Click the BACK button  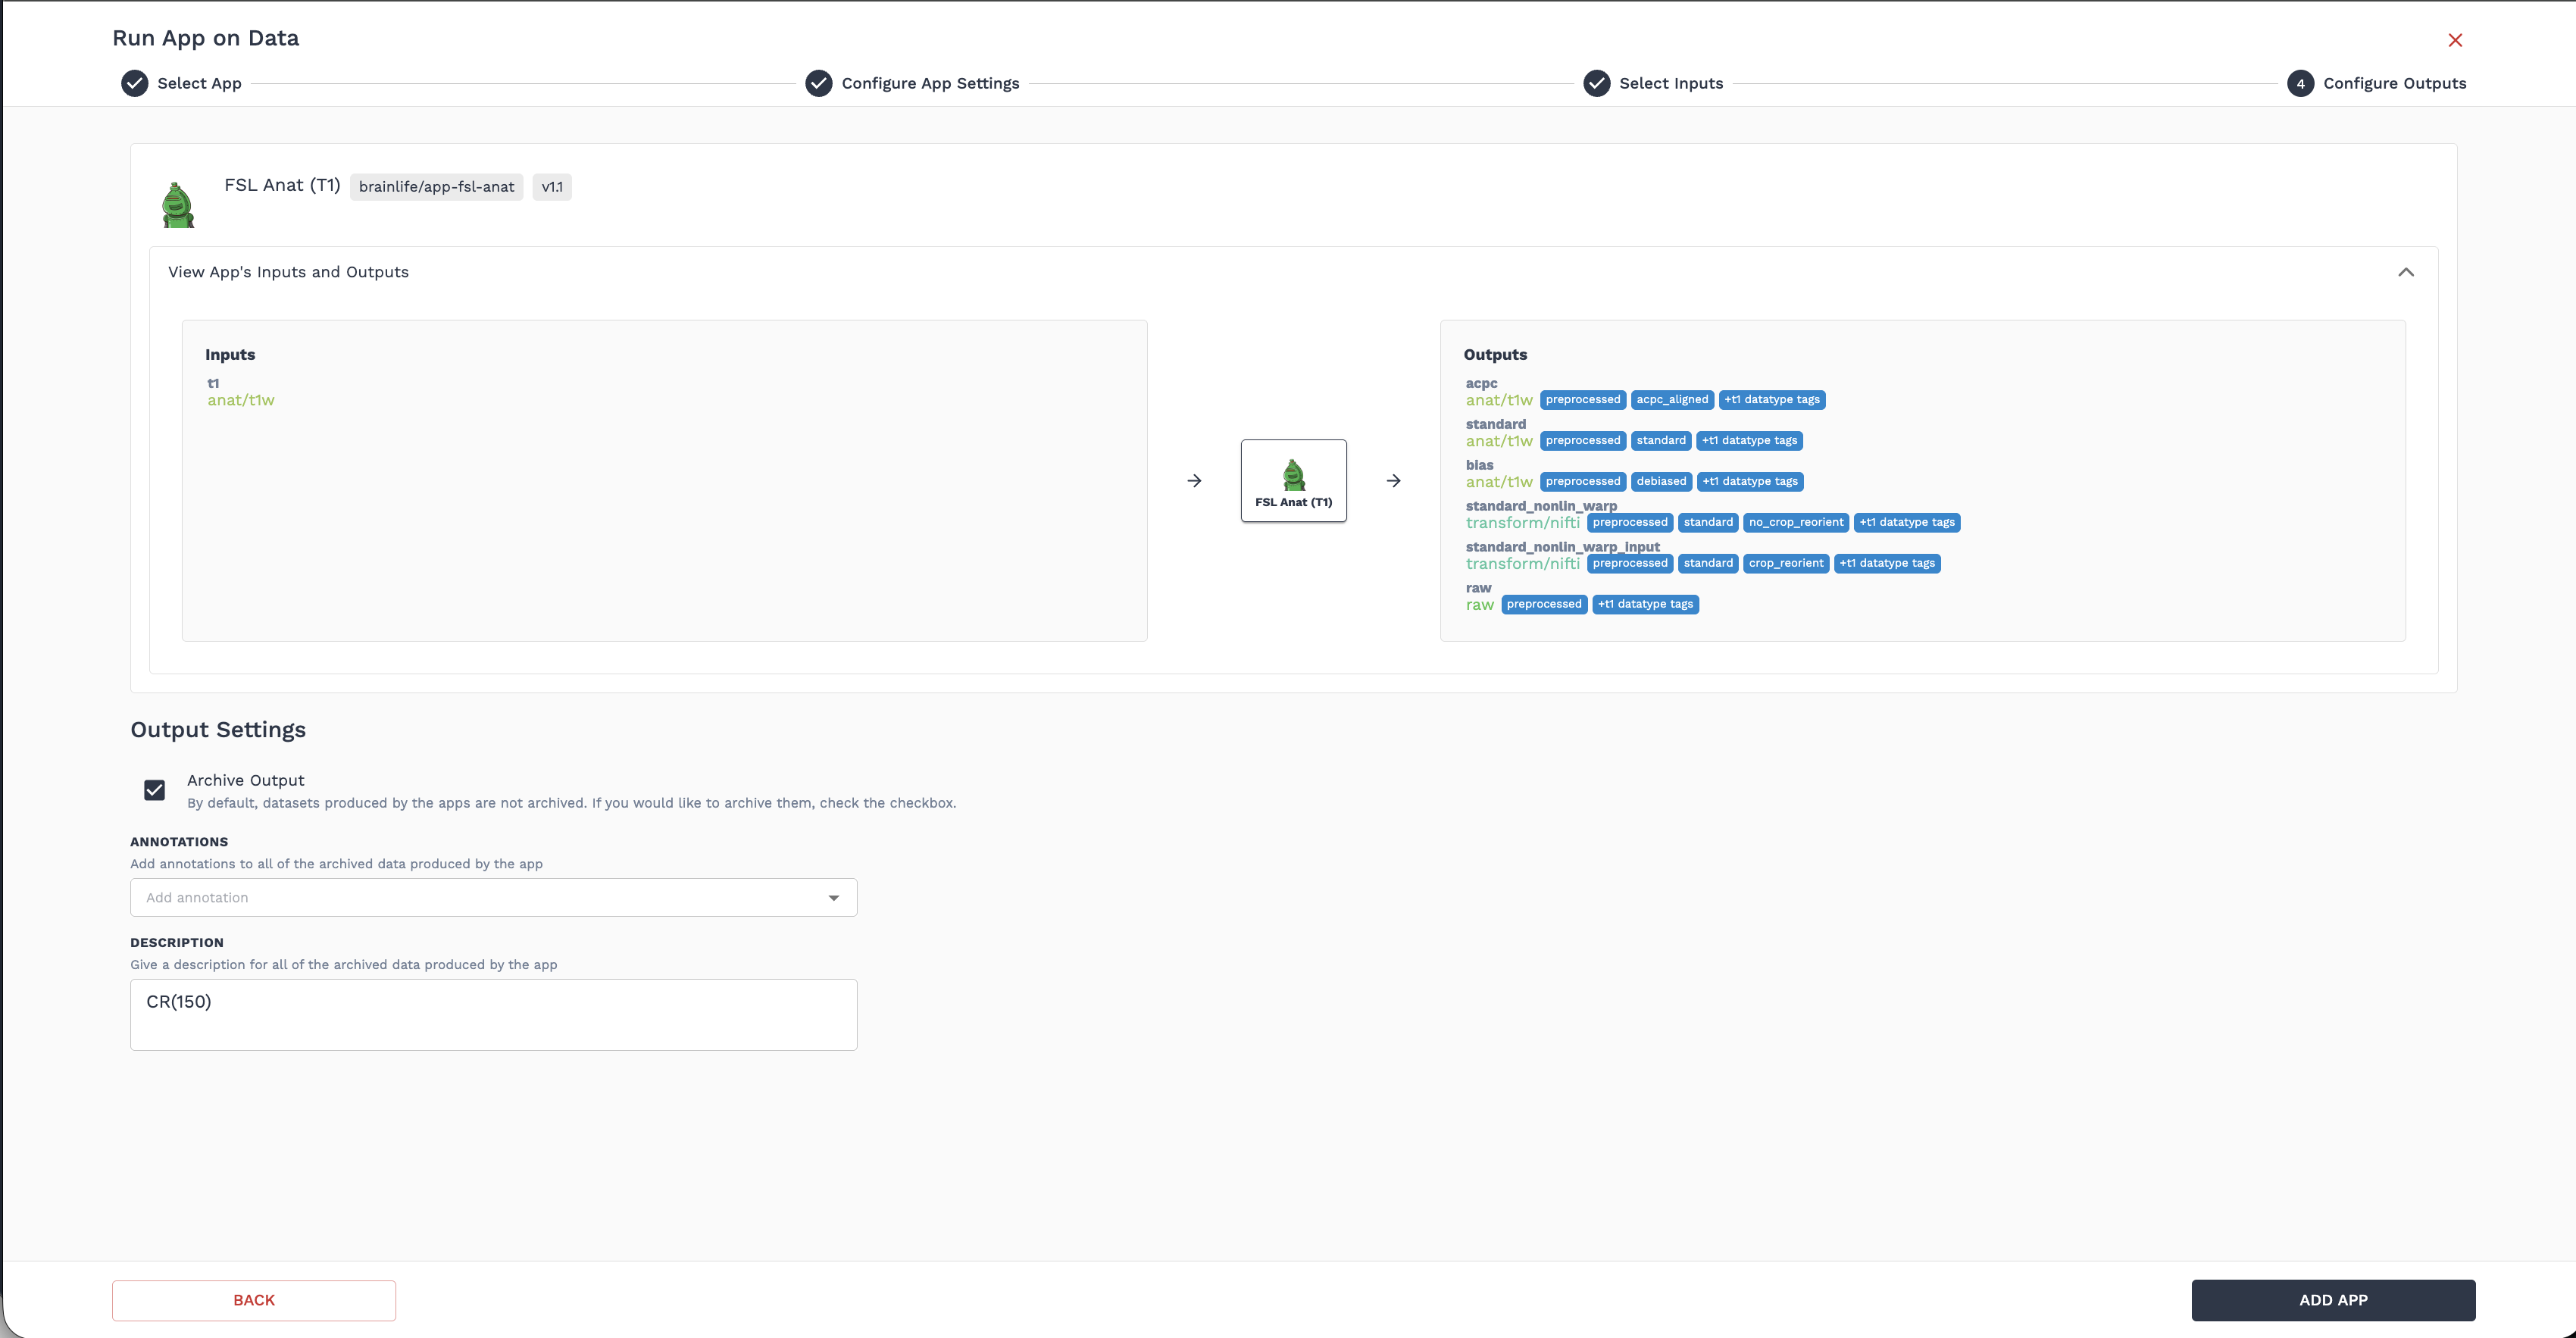coord(254,1300)
